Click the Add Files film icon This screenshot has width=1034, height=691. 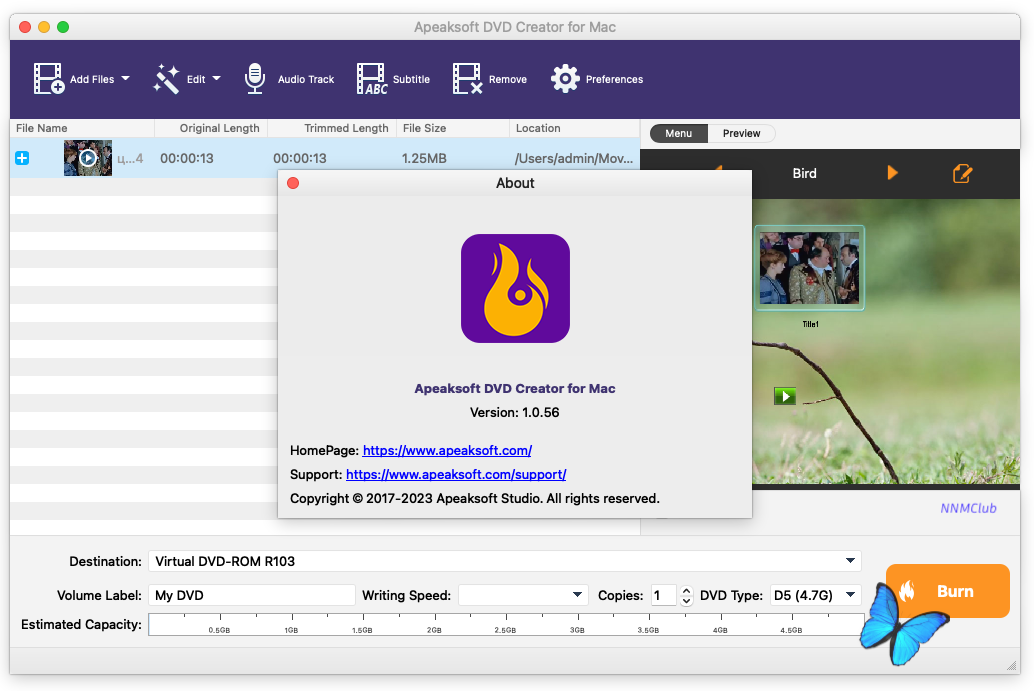pyautogui.click(x=49, y=79)
